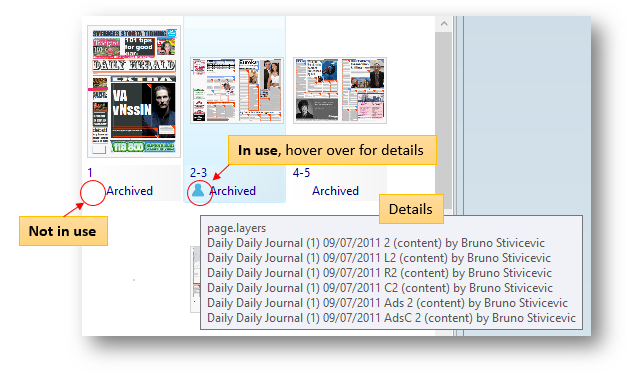Click the Archived status under page 2-3

pyautogui.click(x=233, y=191)
